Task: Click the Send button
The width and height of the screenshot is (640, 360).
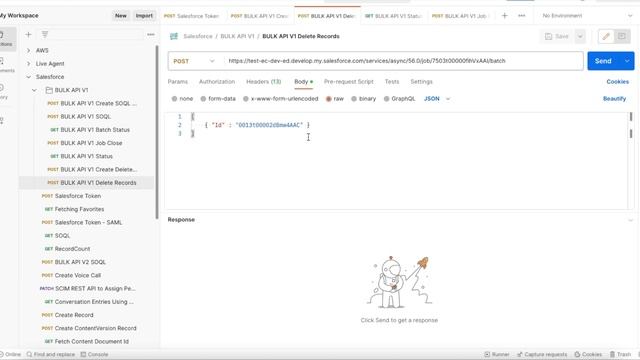Action: coord(603,61)
